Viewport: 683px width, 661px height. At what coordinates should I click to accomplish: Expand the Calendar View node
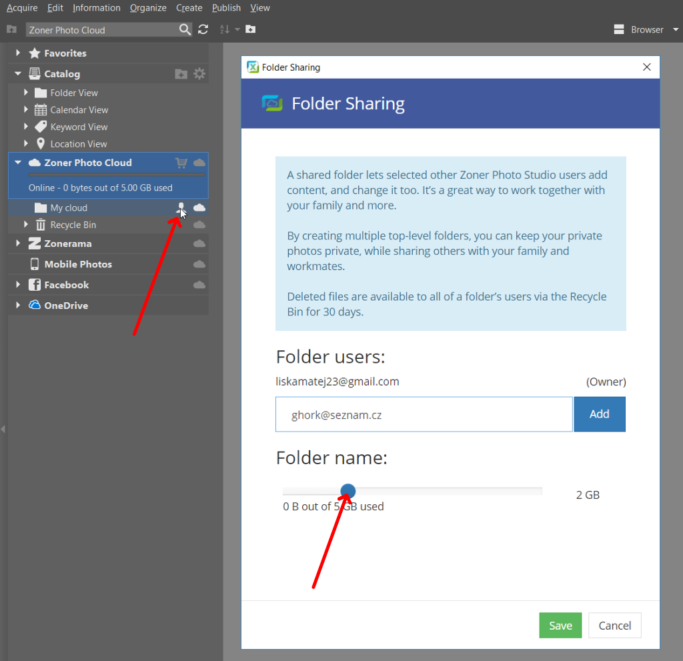pos(26,109)
